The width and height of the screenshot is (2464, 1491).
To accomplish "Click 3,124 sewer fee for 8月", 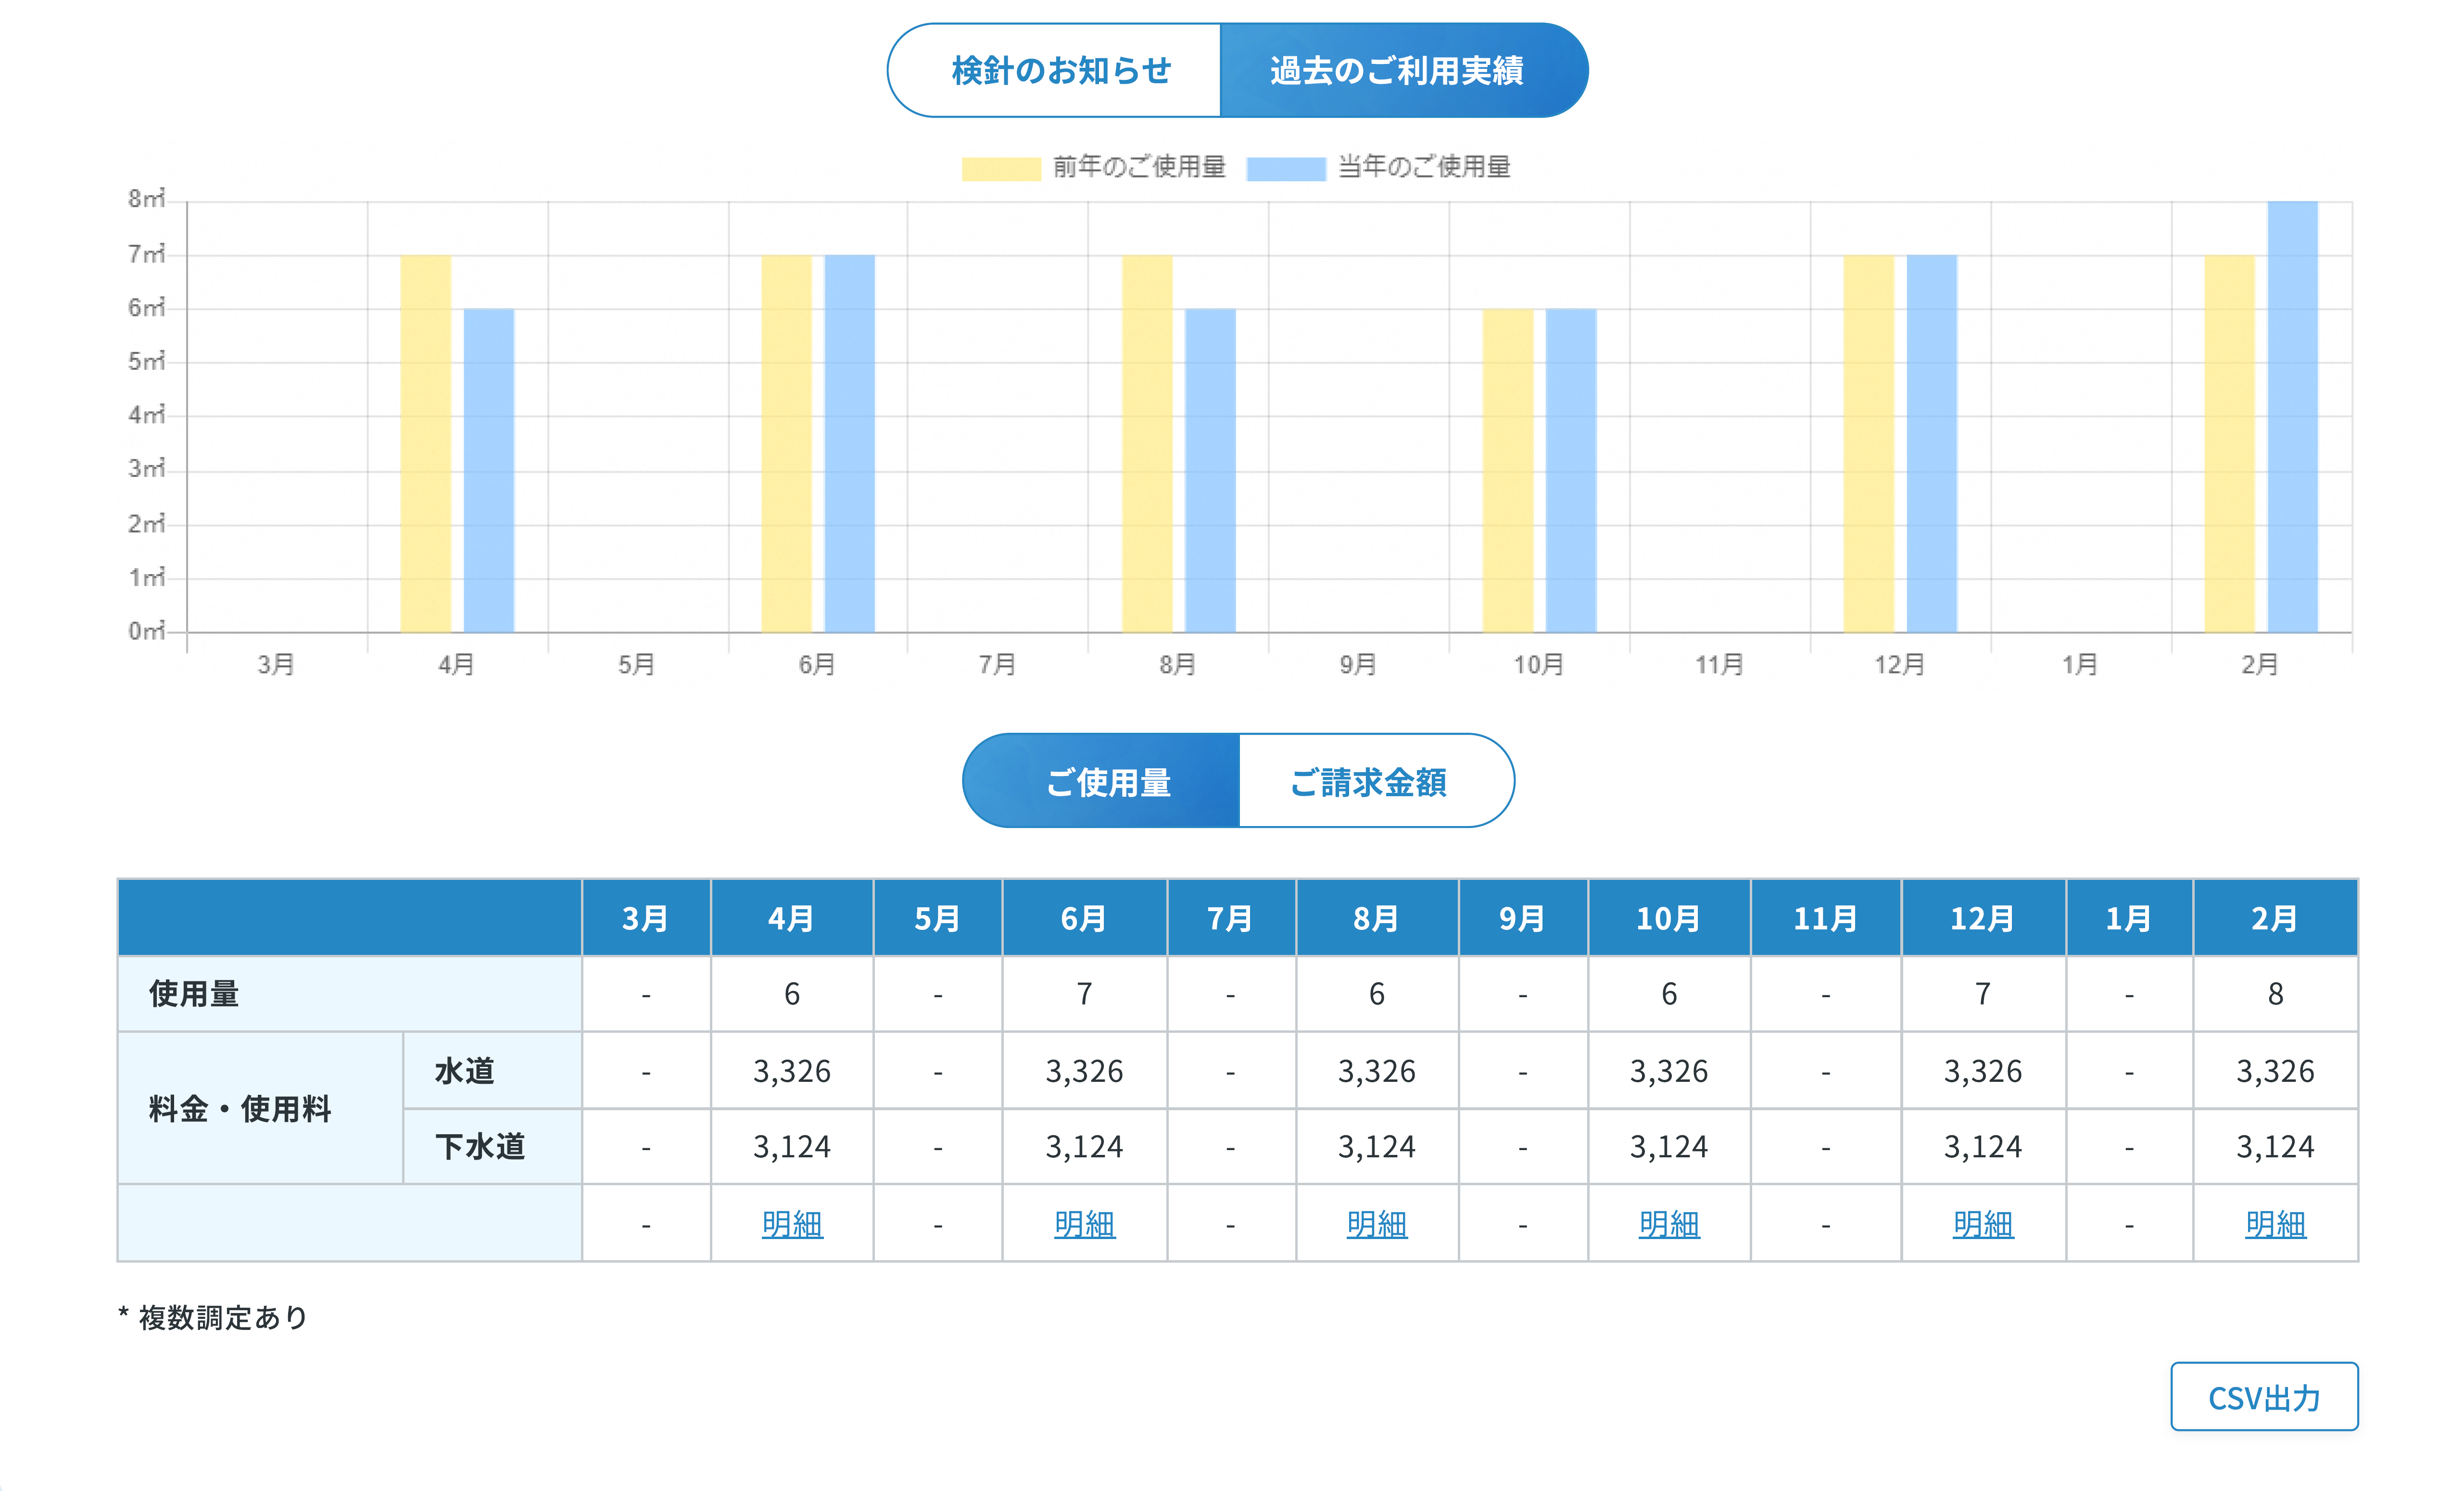I will 1377,1147.
